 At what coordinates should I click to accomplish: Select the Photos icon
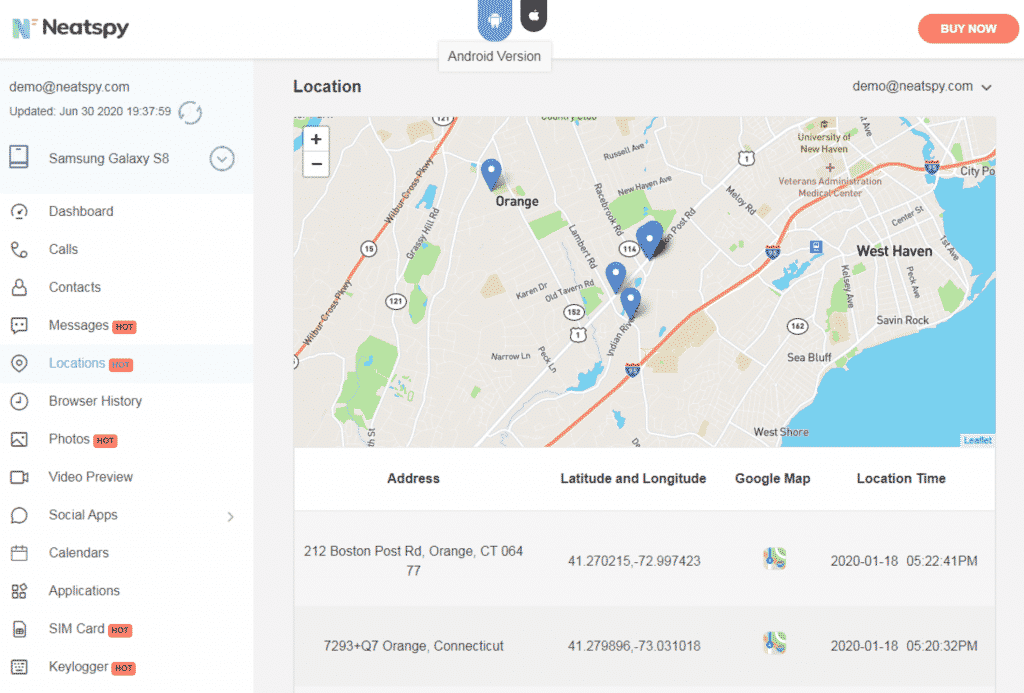pos(70,439)
